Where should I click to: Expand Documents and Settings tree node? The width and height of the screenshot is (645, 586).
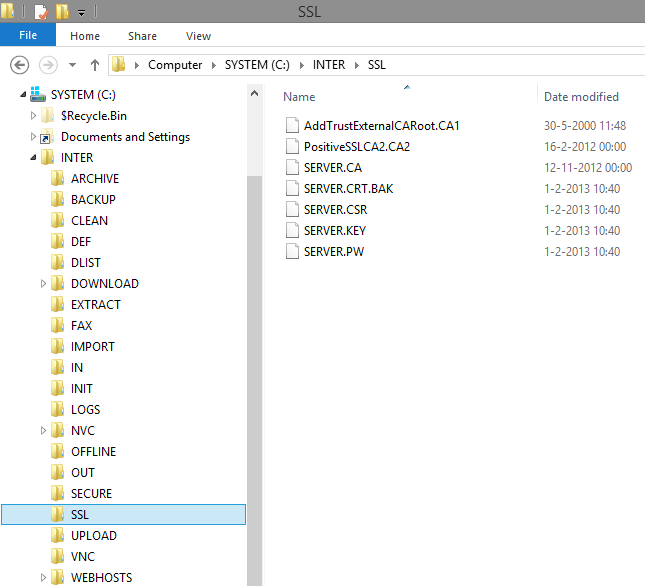click(33, 137)
